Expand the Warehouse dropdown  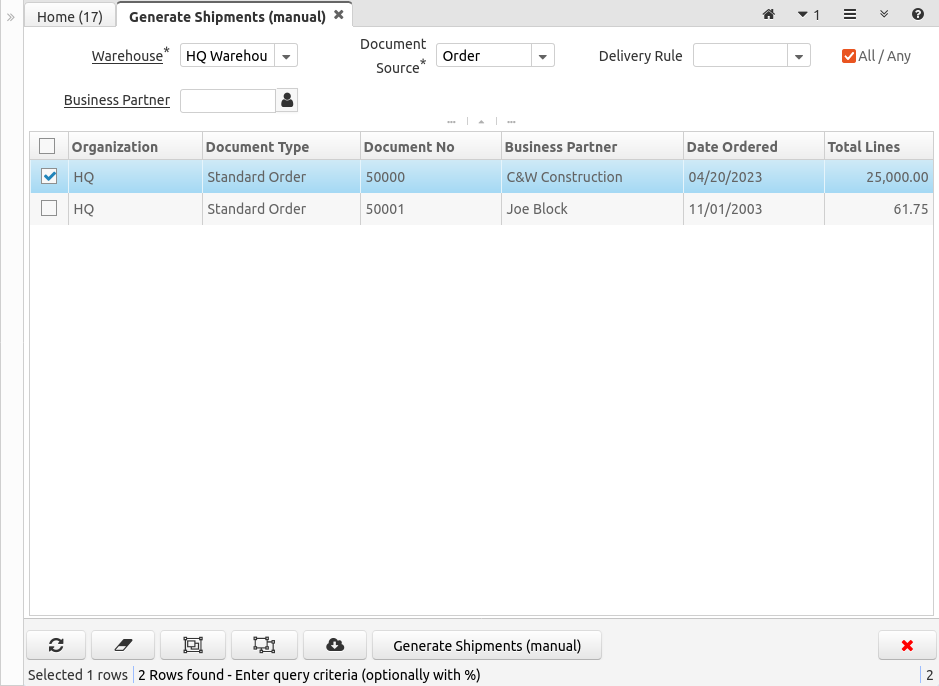pos(286,56)
